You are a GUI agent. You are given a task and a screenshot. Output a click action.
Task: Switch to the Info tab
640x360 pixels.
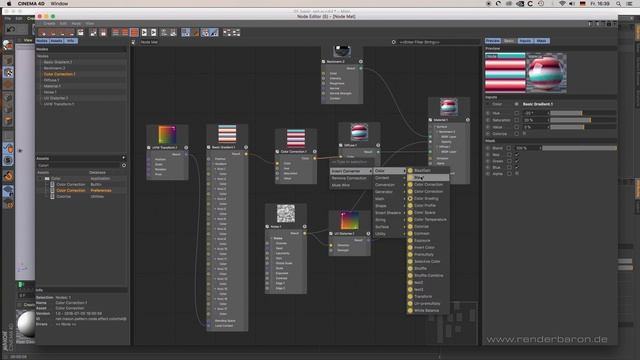71,41
